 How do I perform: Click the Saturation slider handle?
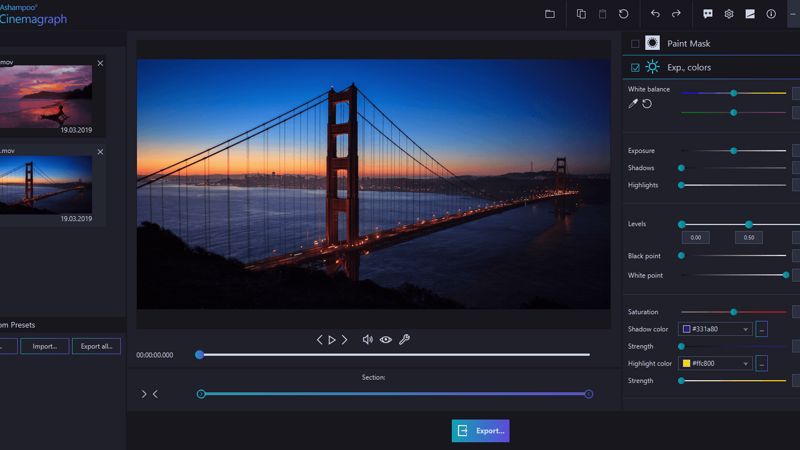733,312
